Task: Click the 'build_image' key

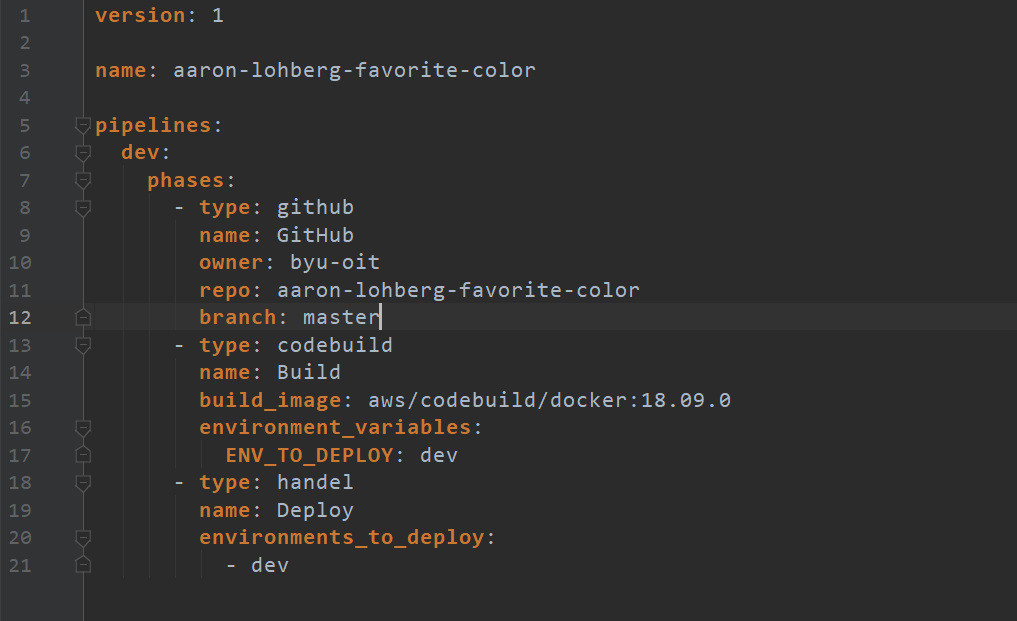Action: [x=270, y=400]
